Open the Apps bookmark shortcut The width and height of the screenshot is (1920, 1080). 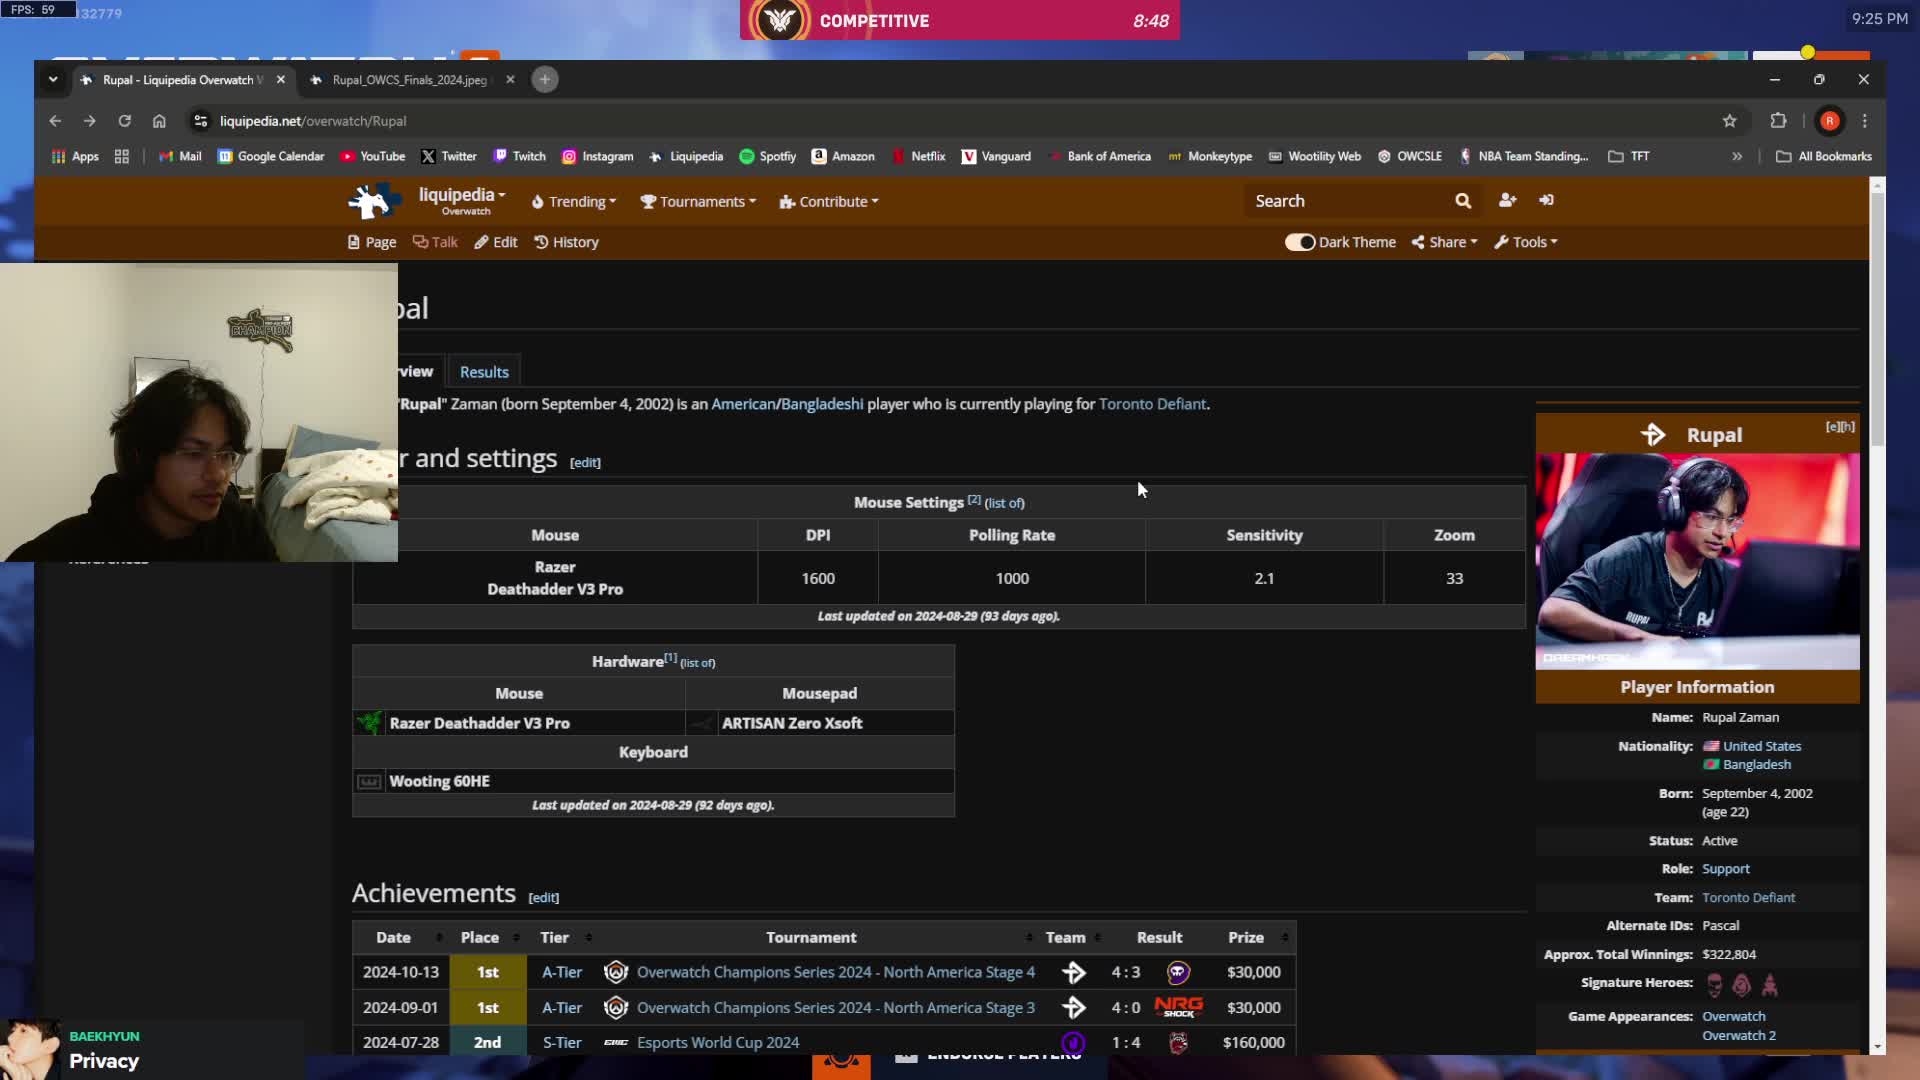click(75, 157)
